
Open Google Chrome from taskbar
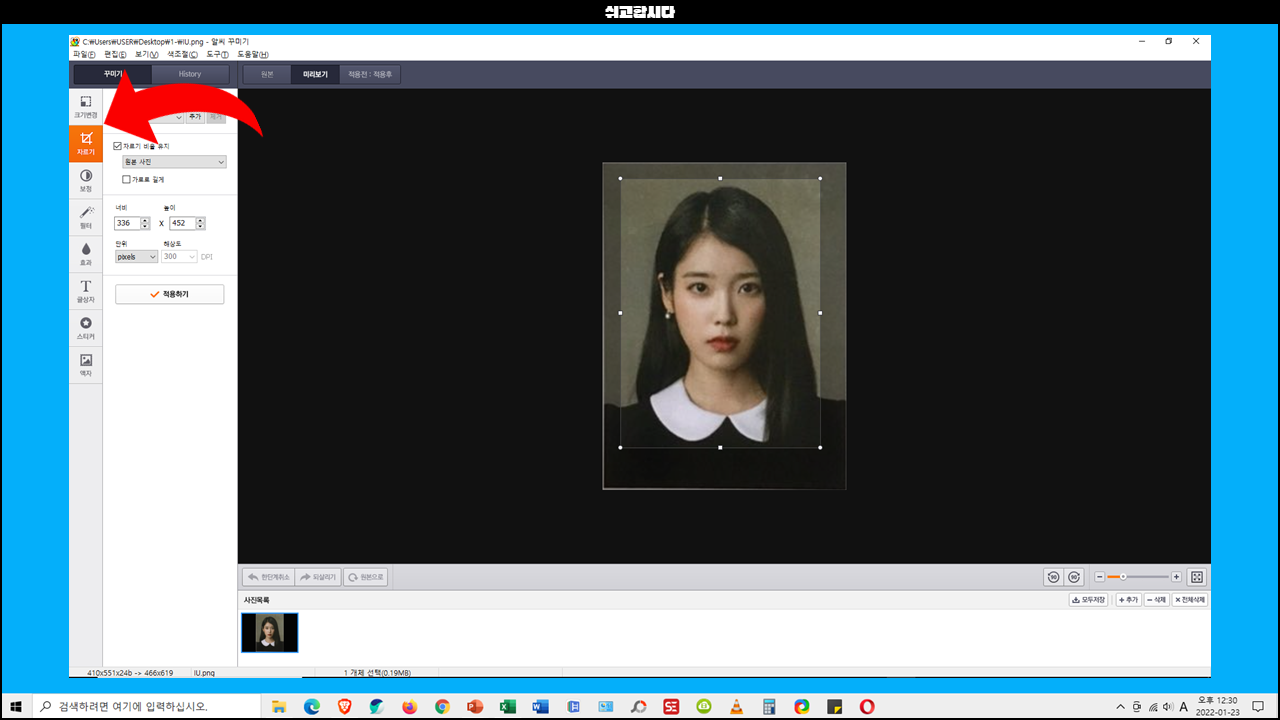442,706
